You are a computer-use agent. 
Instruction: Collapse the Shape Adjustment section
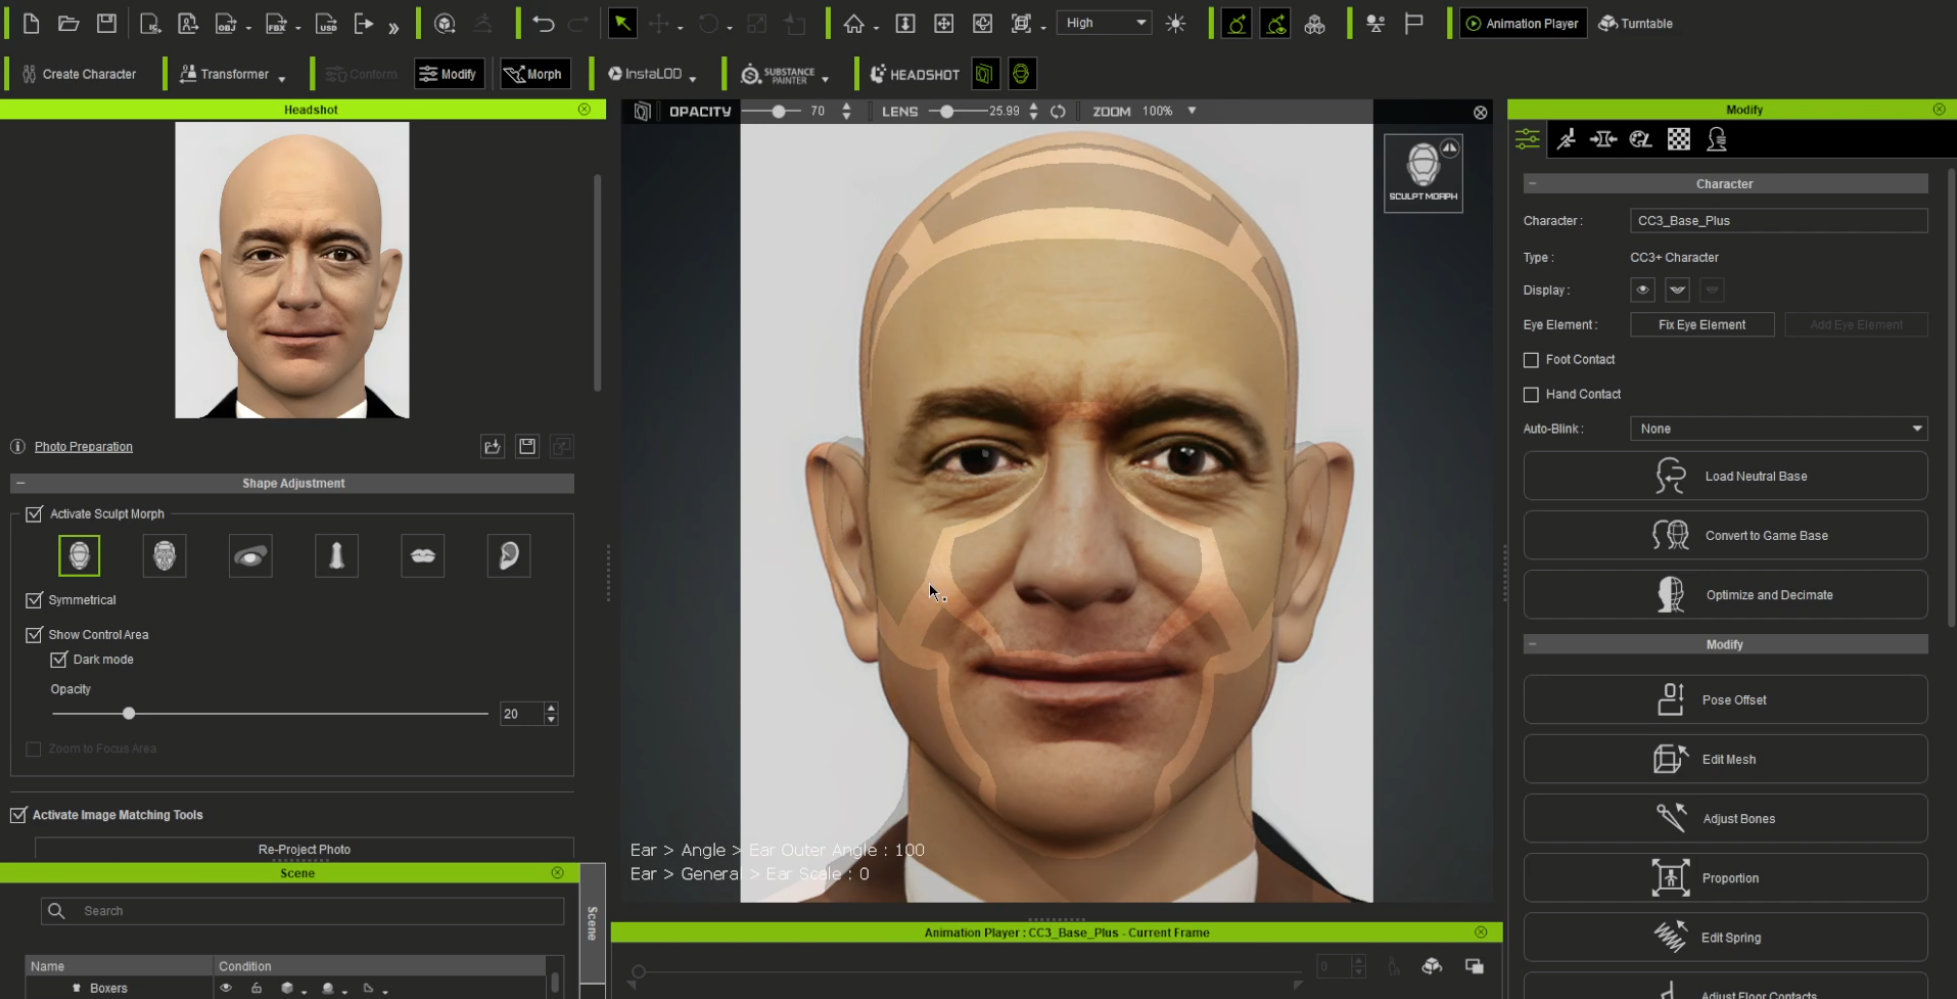[x=20, y=483]
